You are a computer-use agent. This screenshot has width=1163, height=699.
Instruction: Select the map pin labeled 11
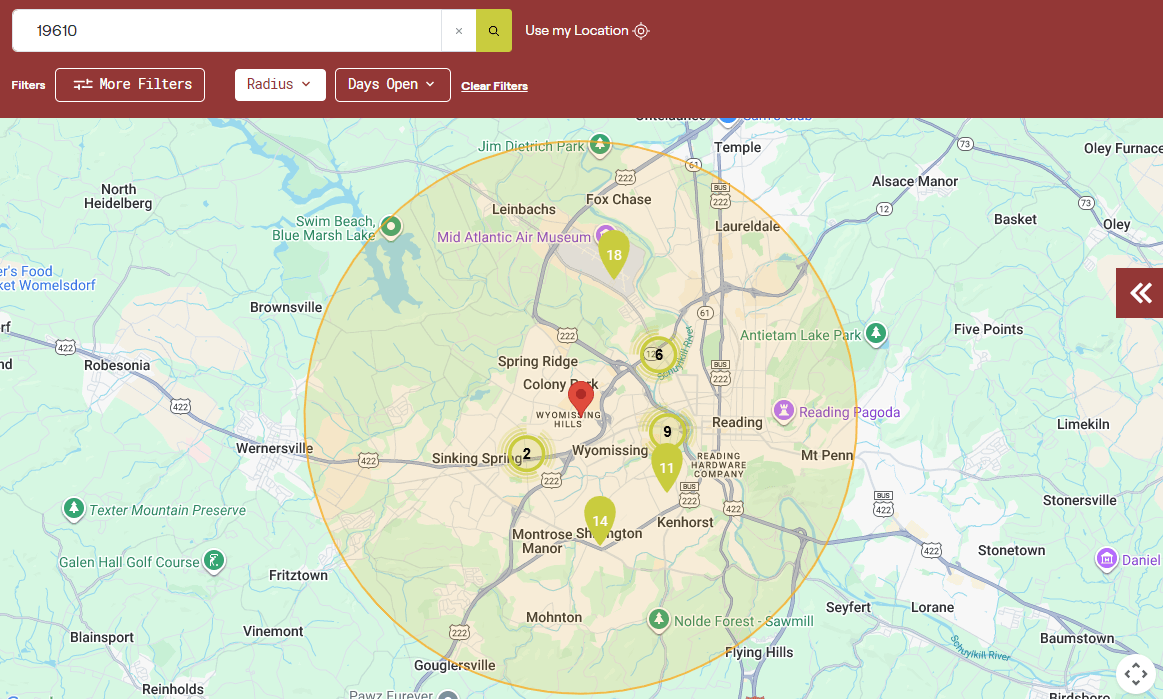click(667, 466)
